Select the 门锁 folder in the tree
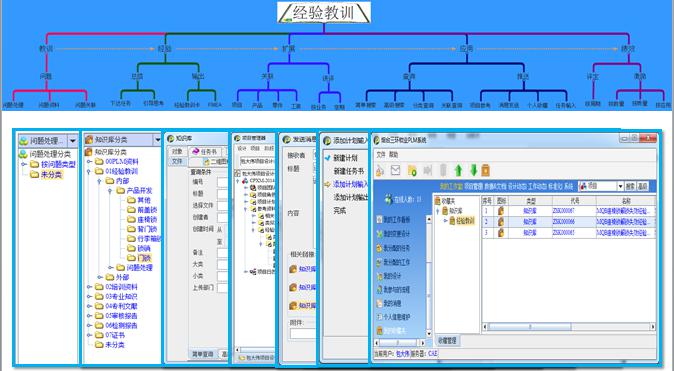This screenshot has width=674, height=371. pyautogui.click(x=144, y=258)
